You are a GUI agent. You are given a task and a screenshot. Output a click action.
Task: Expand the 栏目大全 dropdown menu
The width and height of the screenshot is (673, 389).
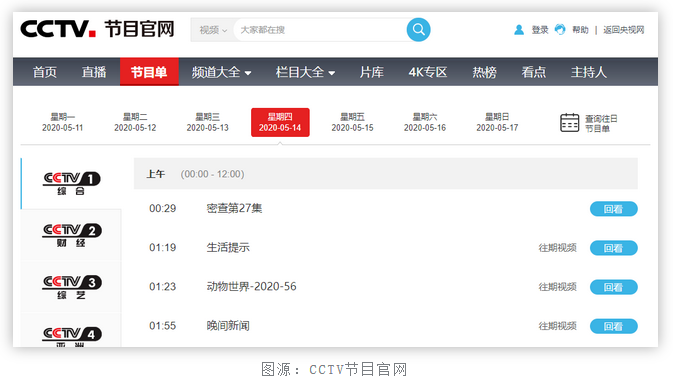pos(305,72)
